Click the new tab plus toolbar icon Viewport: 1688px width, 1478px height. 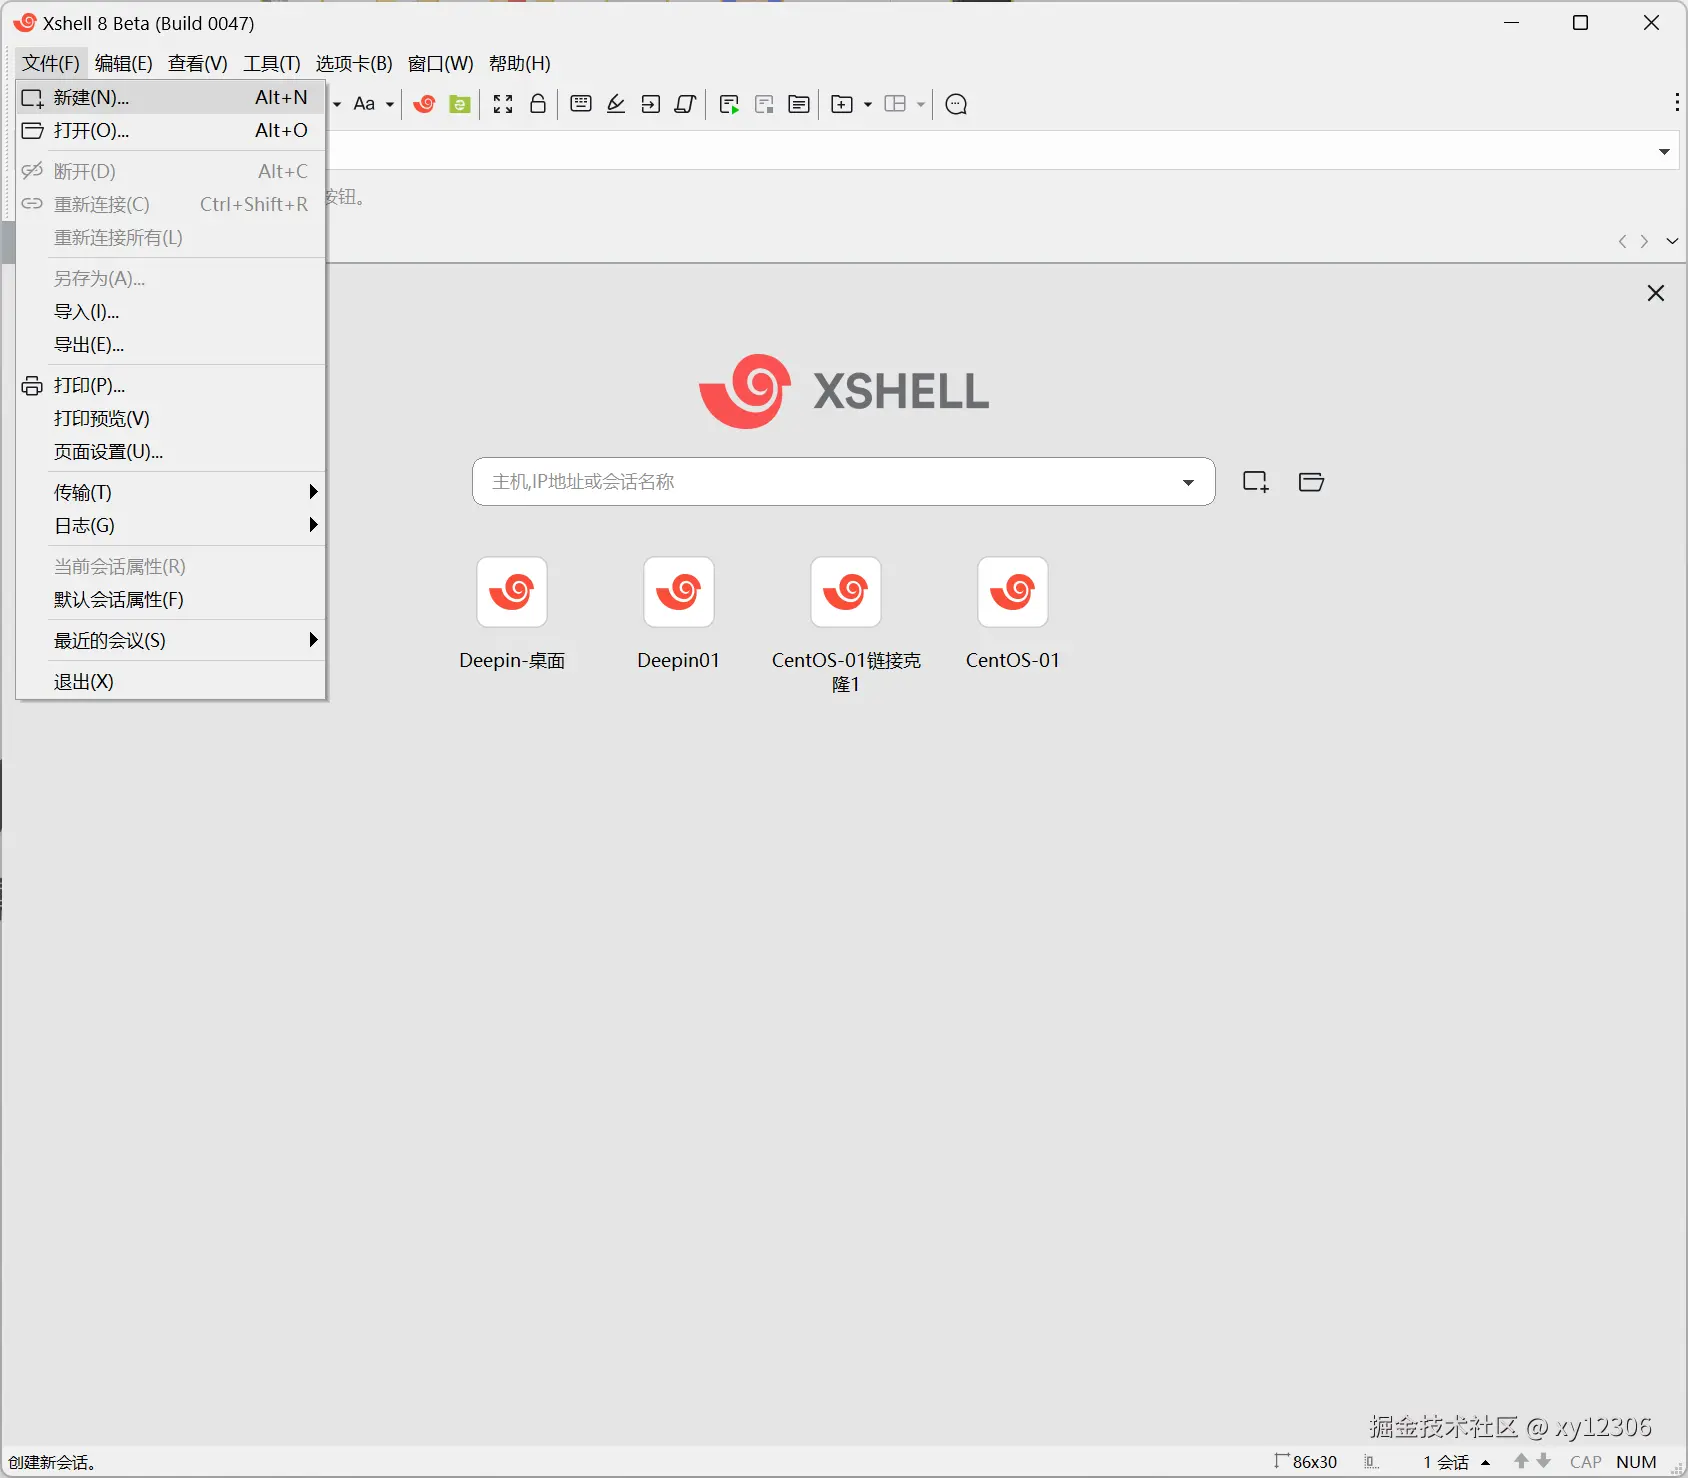(842, 104)
